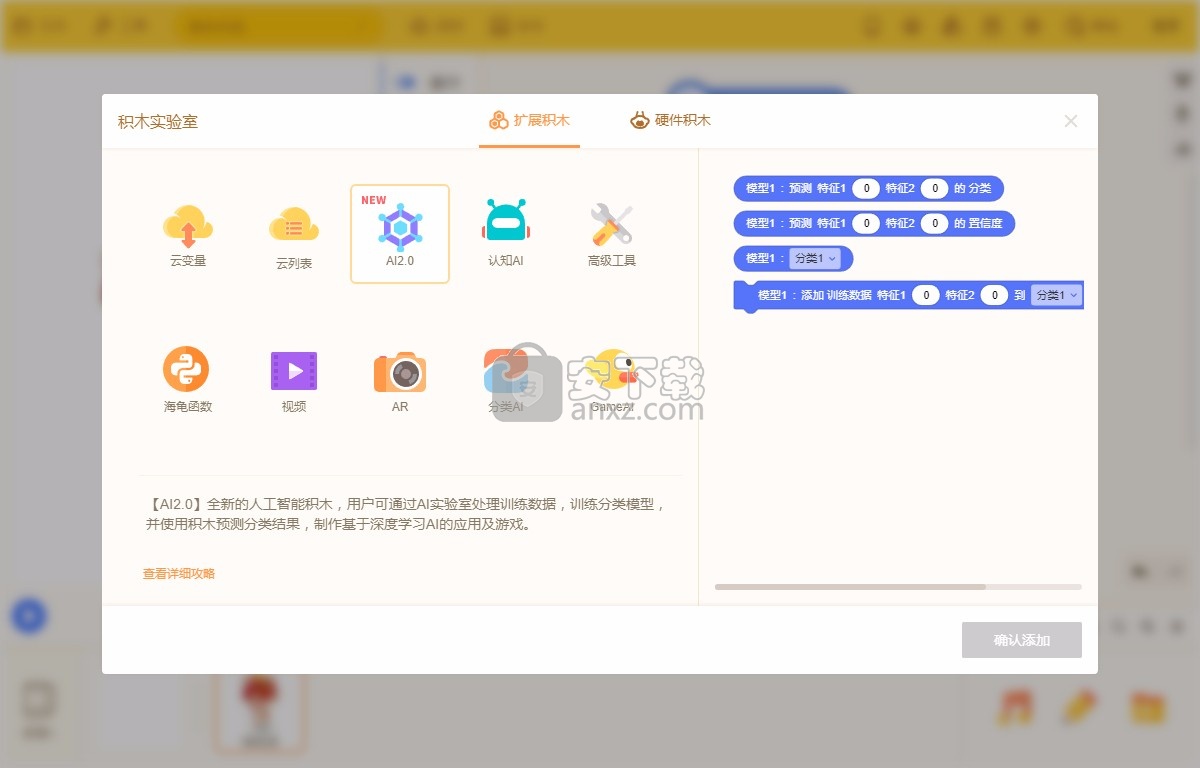Click the 确认添加 button

tap(1022, 640)
